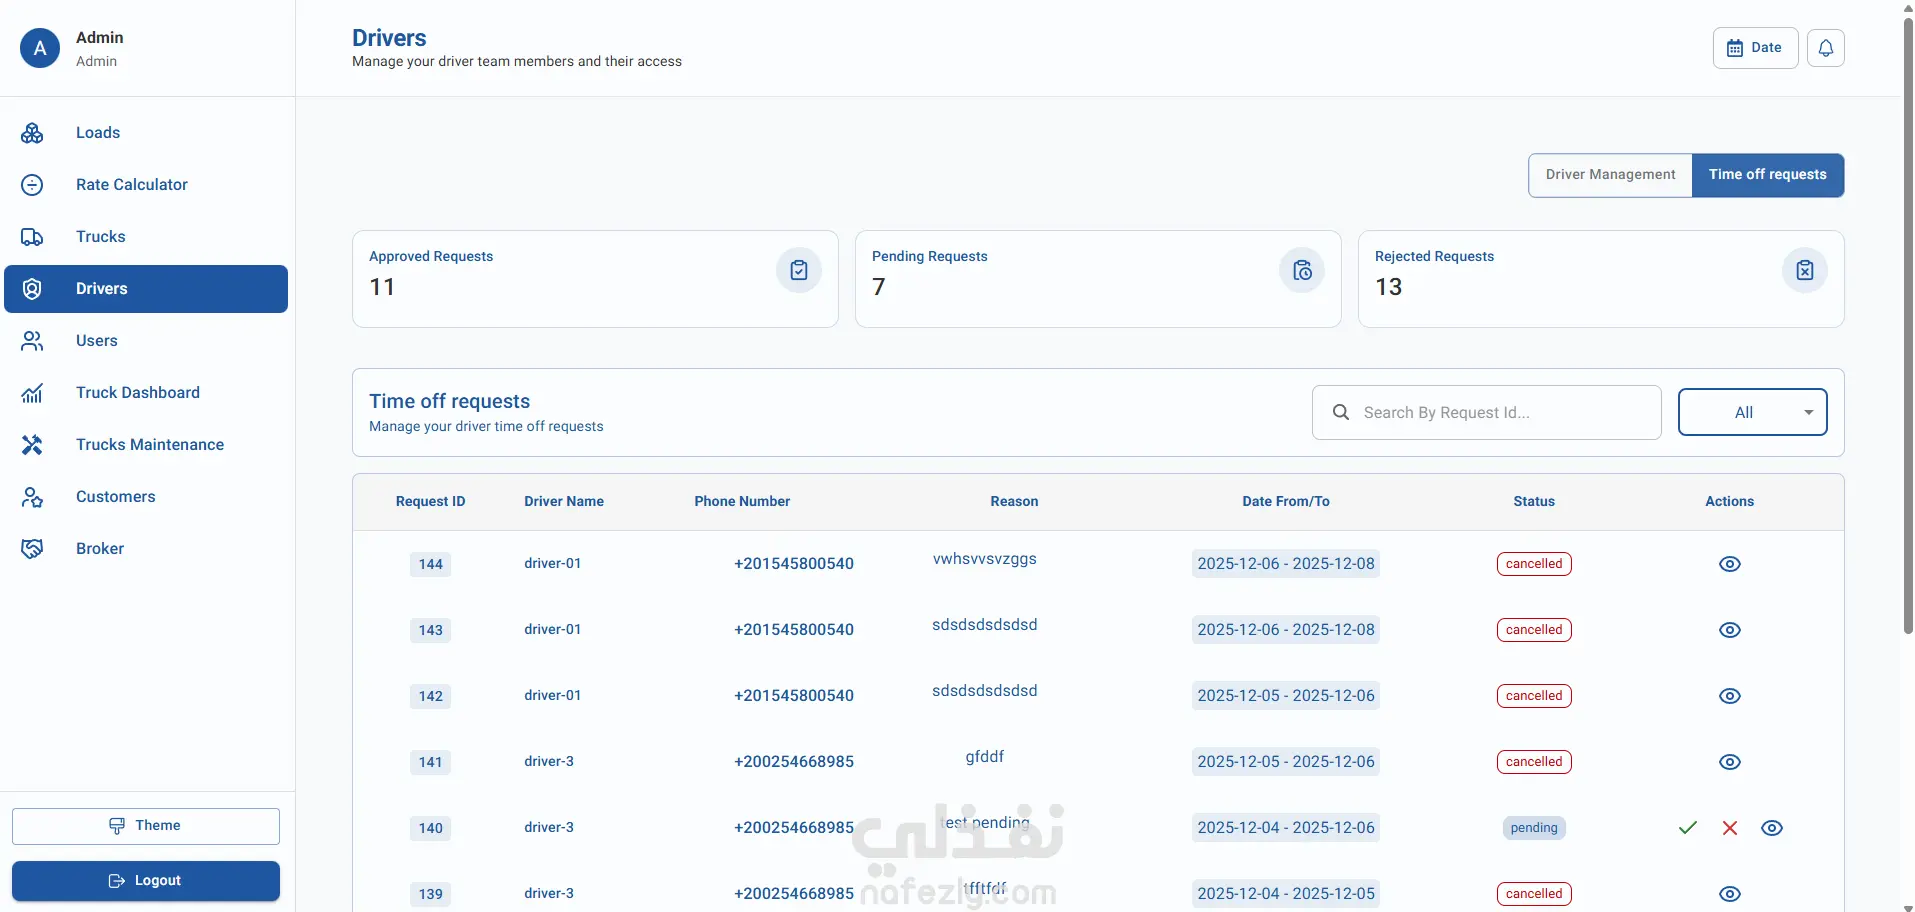Click the Broker handshake icon
Viewport: 1915px width, 912px height.
pyautogui.click(x=32, y=549)
